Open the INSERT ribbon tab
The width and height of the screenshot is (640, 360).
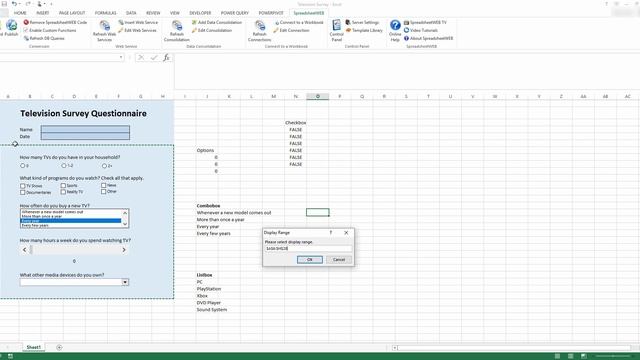(x=43, y=13)
